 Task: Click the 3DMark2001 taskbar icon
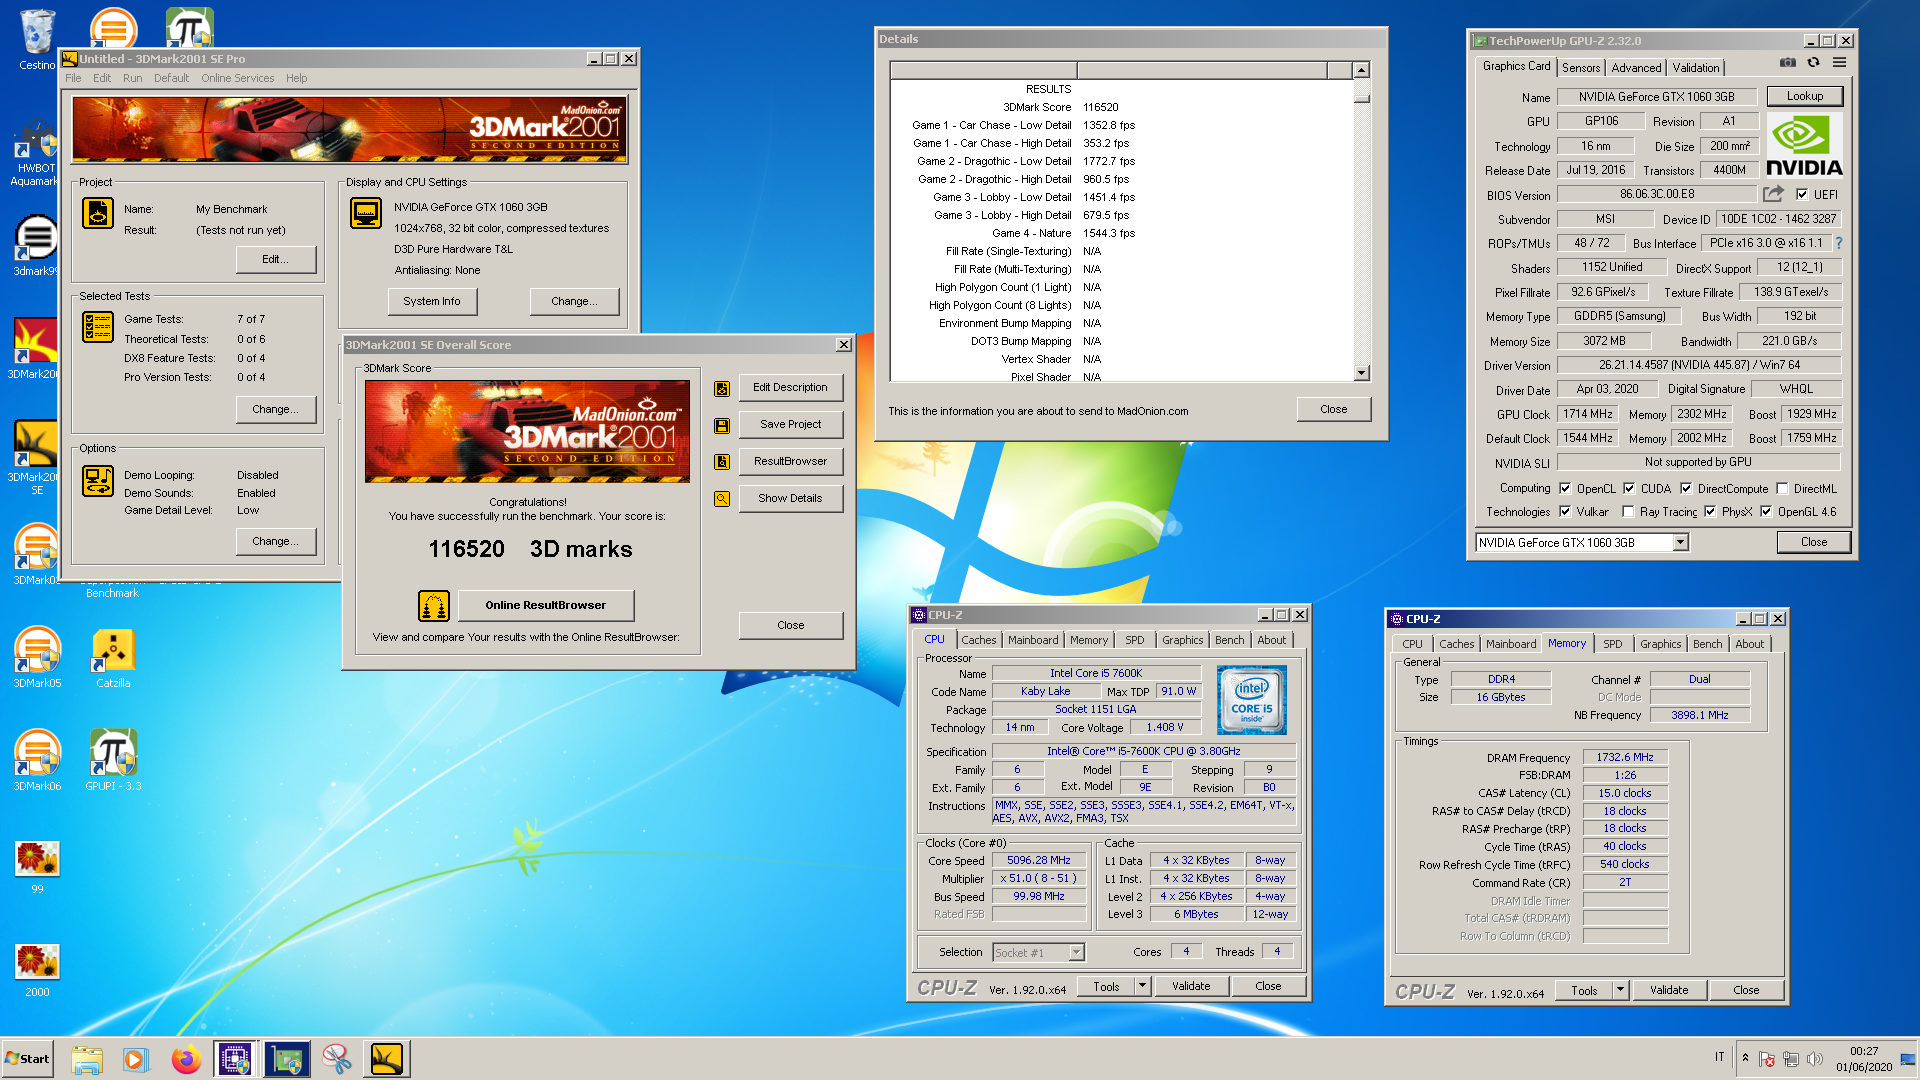pos(386,1059)
